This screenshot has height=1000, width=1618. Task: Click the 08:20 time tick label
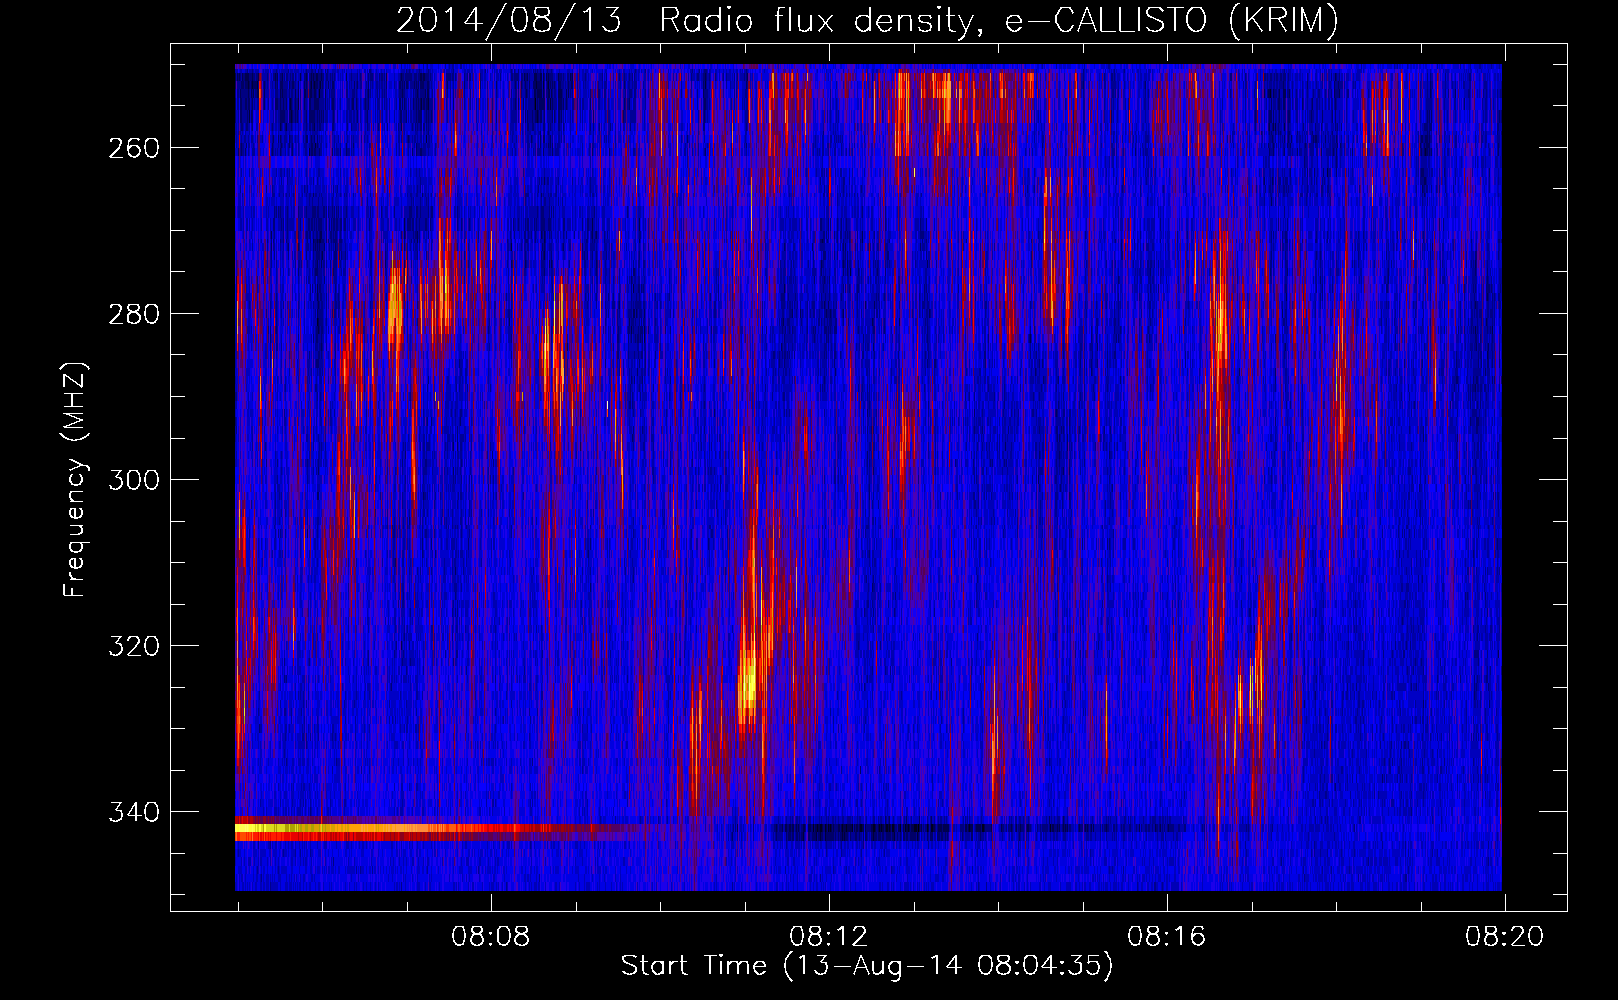(x=1505, y=937)
